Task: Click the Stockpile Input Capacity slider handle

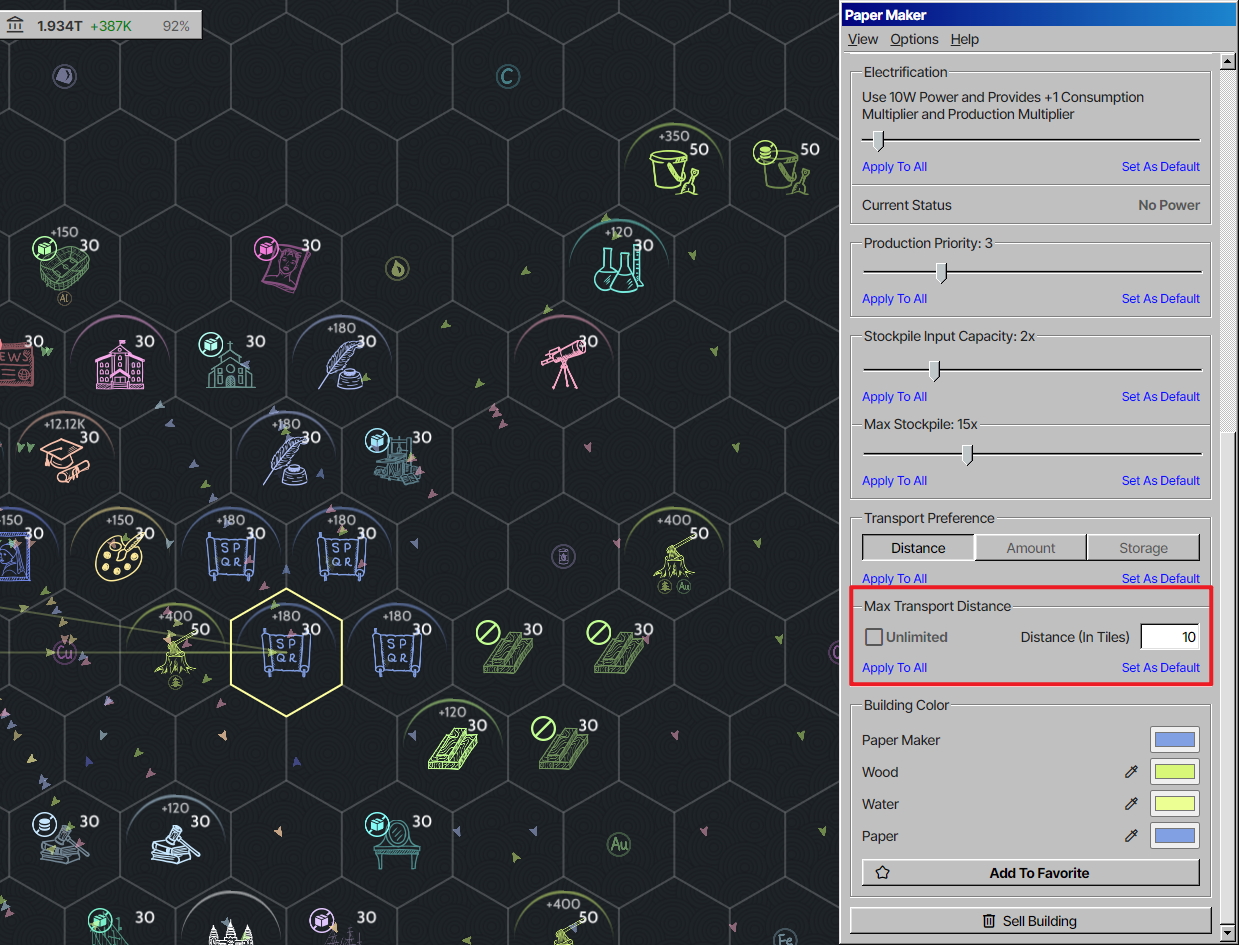Action: click(934, 371)
